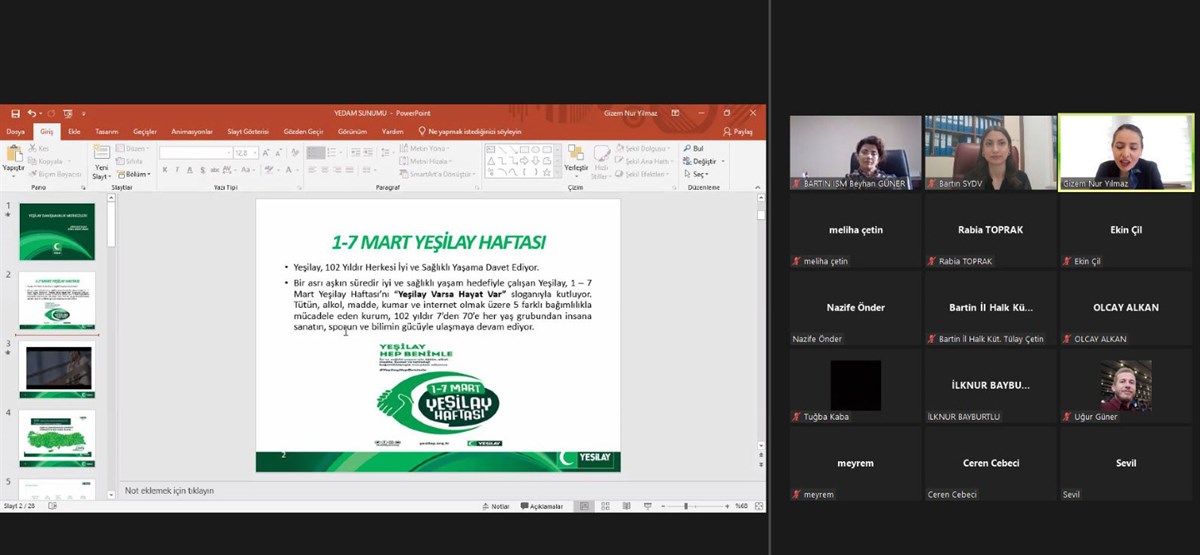Select slide 1 thumbnail in slide panel
The width and height of the screenshot is (1200, 555).
point(57,232)
